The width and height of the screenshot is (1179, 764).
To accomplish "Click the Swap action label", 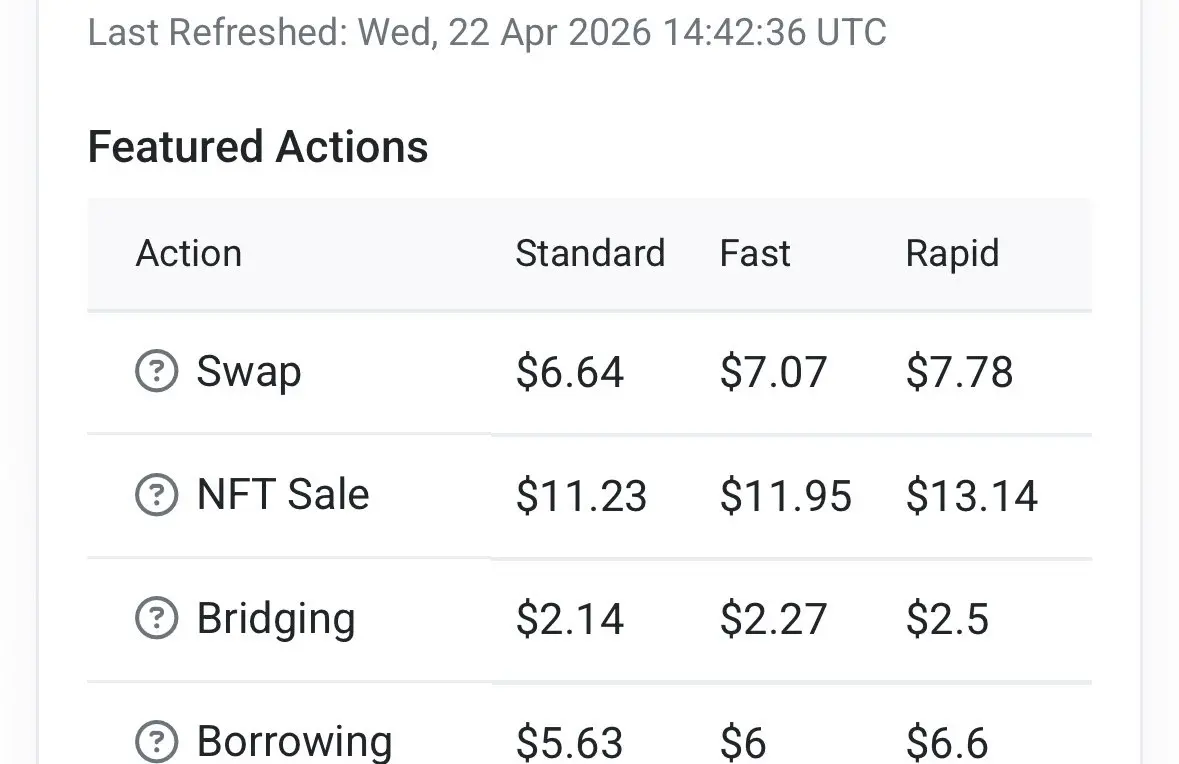I will pos(249,372).
